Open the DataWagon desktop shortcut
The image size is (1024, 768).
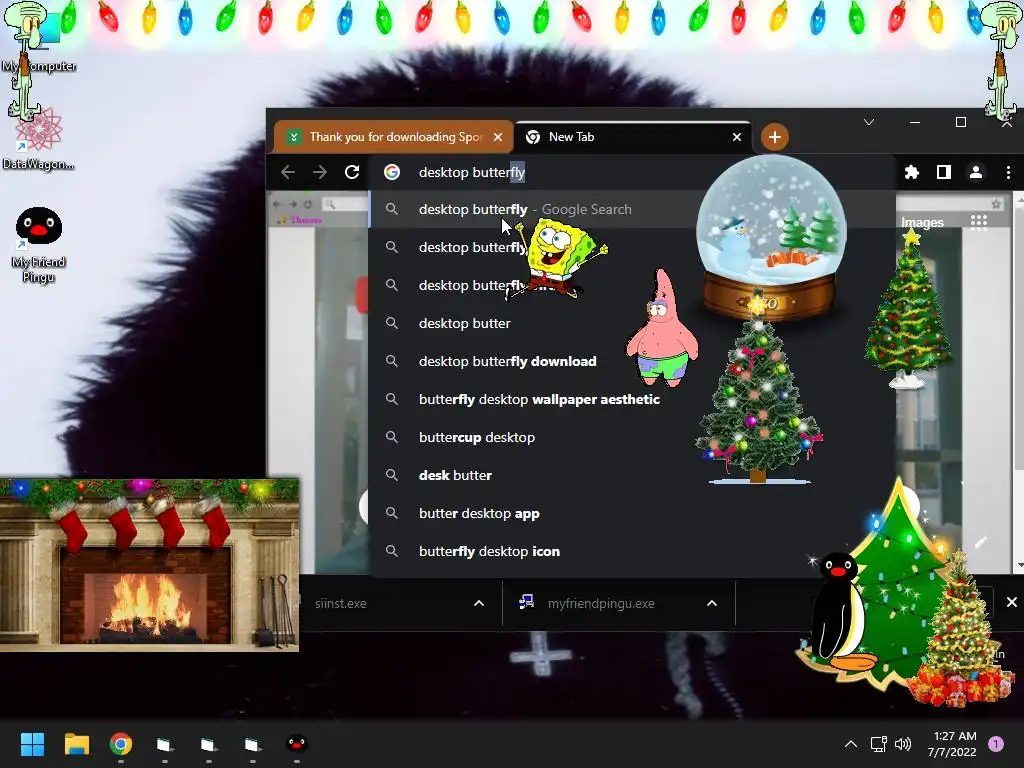[x=38, y=140]
